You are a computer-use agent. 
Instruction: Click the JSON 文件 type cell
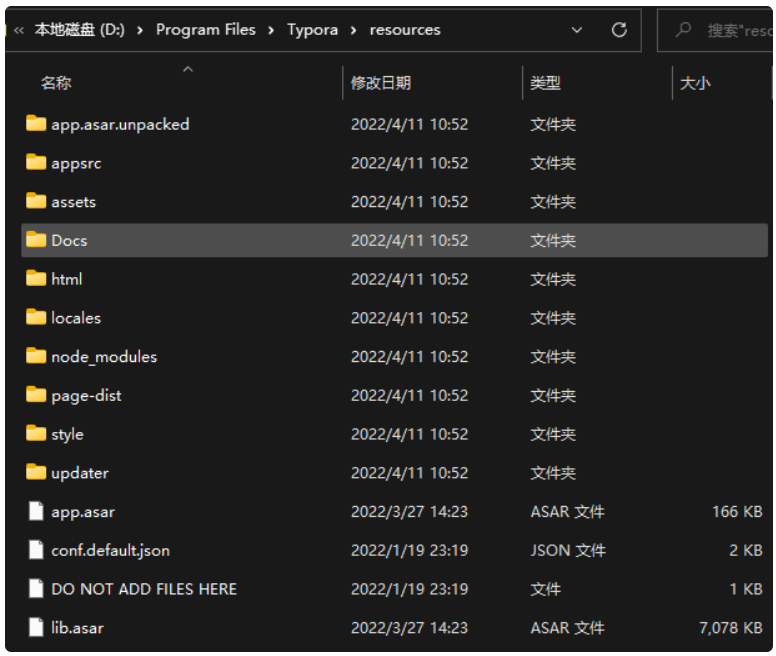click(568, 550)
